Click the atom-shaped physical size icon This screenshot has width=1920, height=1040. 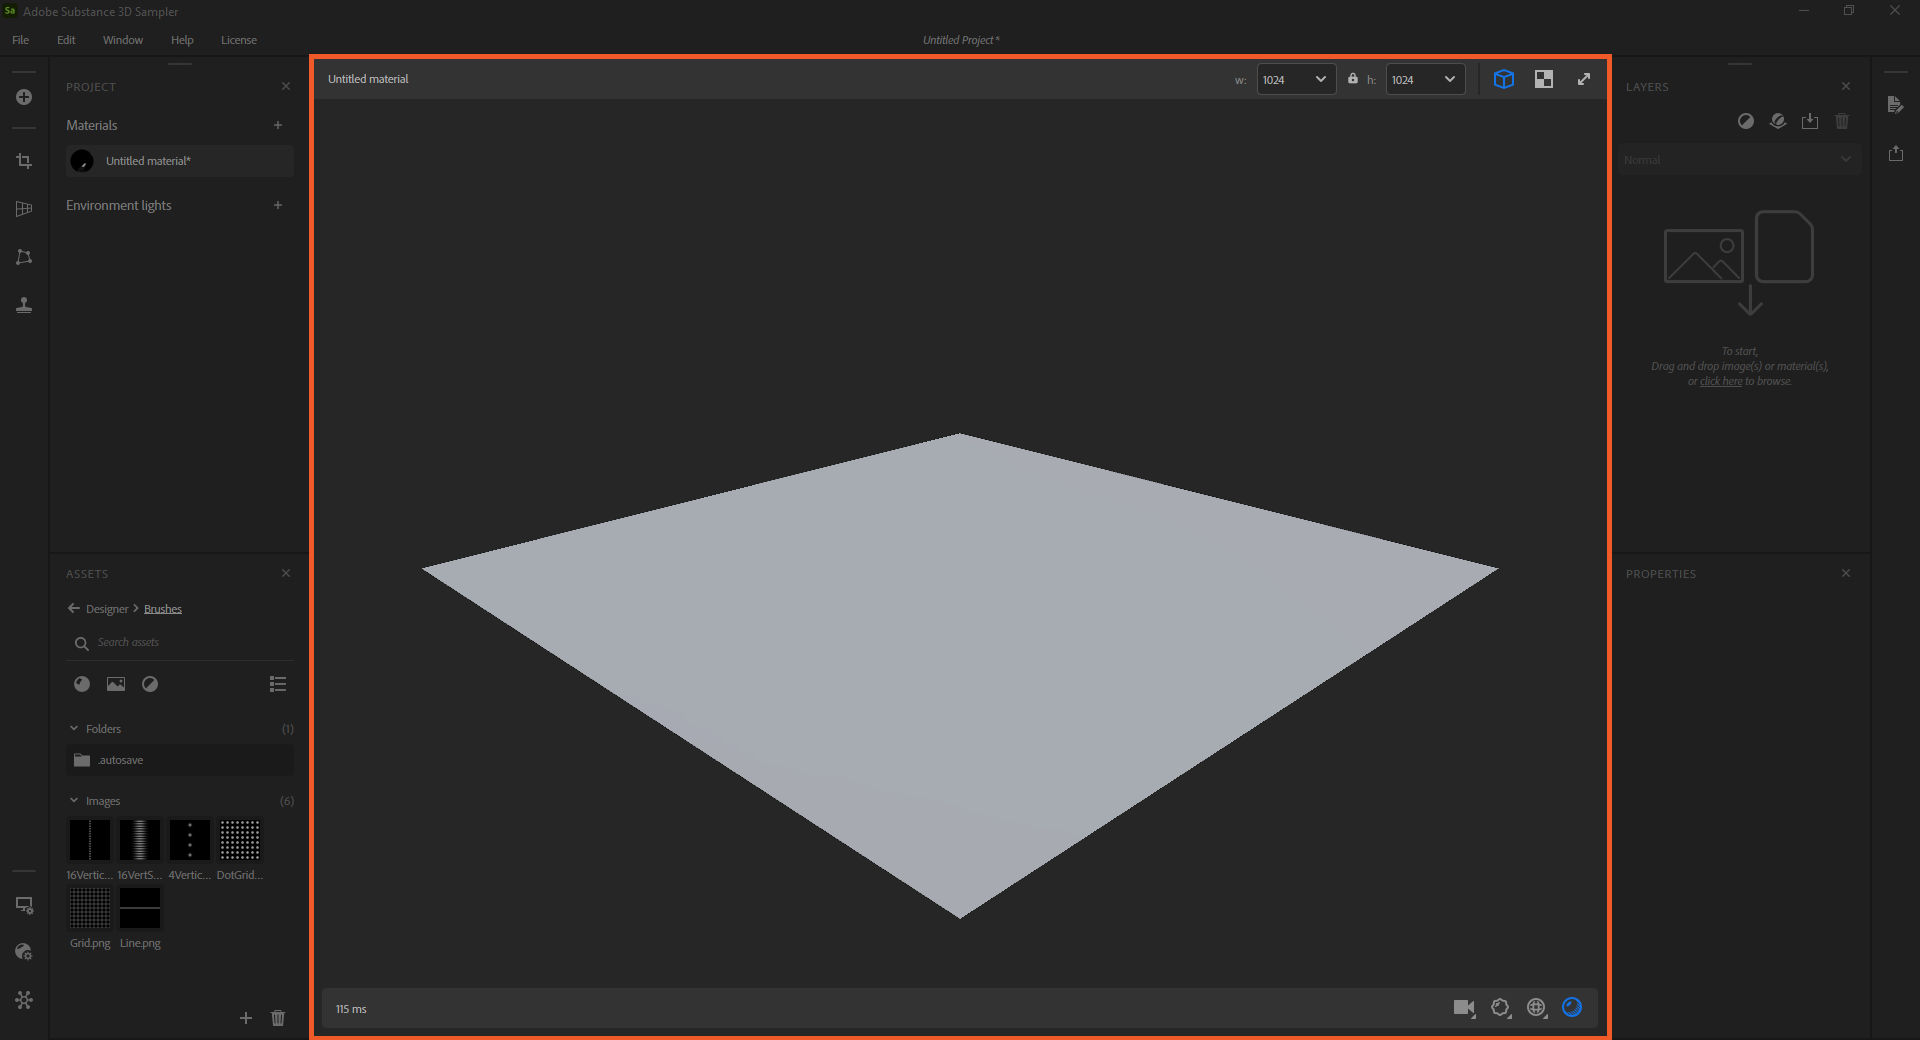tap(24, 1000)
